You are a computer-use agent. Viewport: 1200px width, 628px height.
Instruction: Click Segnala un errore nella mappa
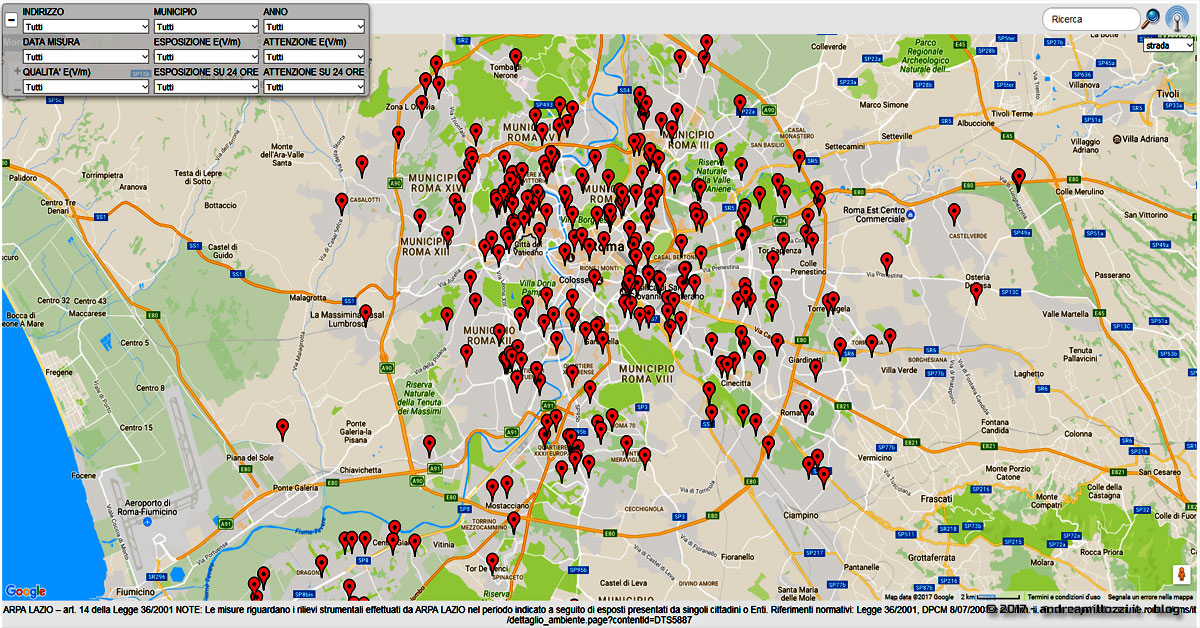click(x=1150, y=597)
